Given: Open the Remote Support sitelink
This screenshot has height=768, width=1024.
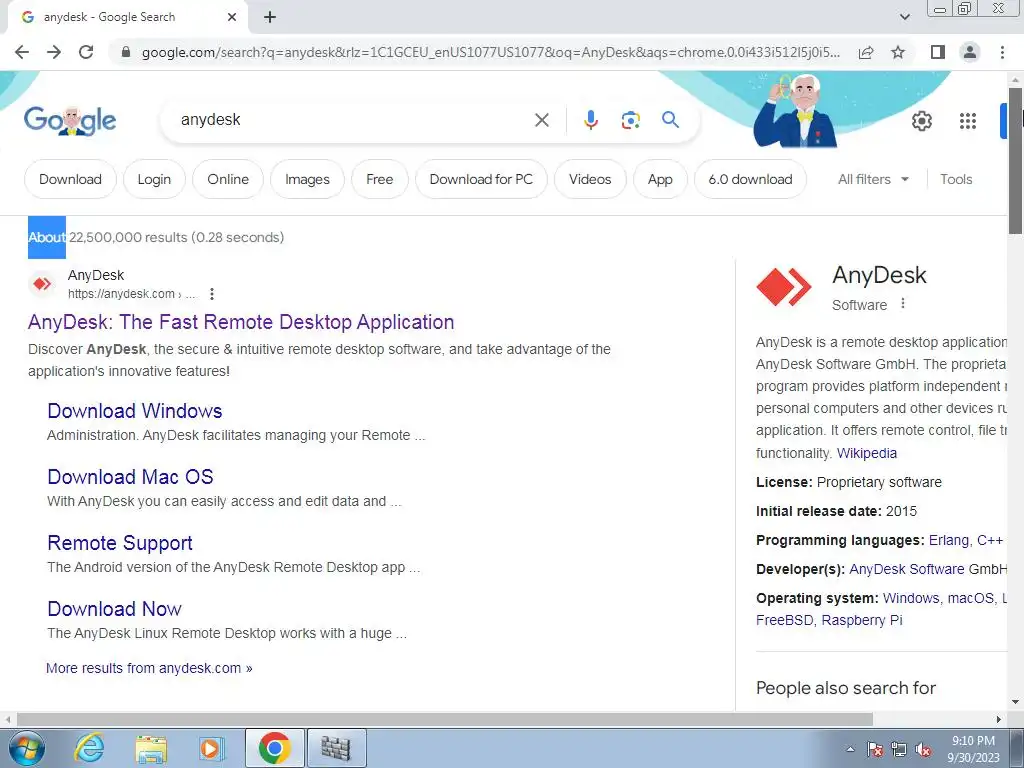Looking at the screenshot, I should 120,543.
